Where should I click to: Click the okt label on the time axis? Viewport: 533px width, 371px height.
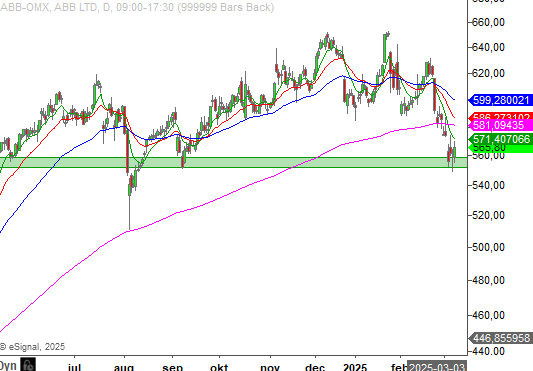tap(219, 367)
